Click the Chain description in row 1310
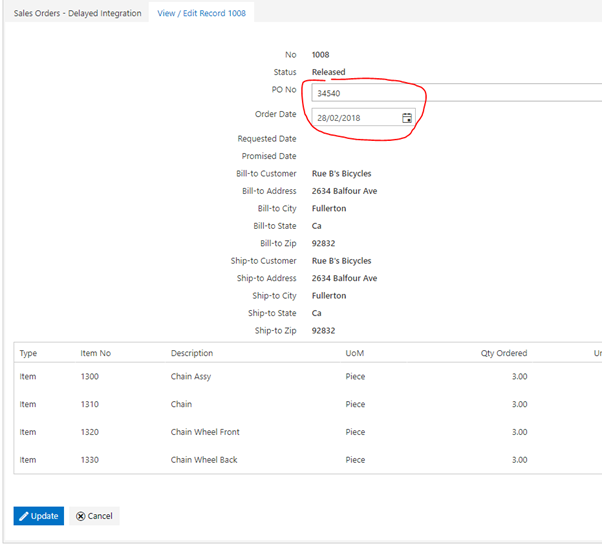Image resolution: width=602 pixels, height=557 pixels. [181, 404]
